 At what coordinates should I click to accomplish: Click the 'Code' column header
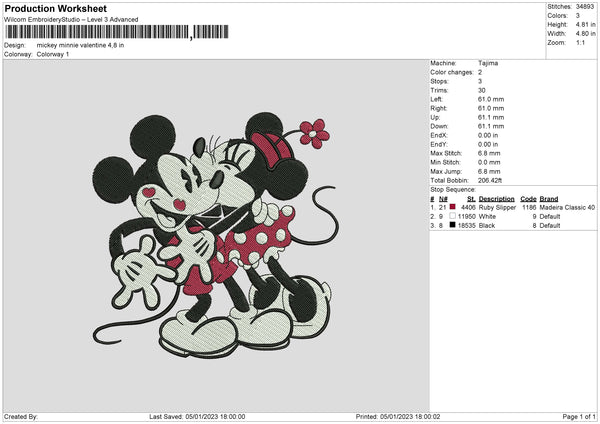click(x=528, y=199)
